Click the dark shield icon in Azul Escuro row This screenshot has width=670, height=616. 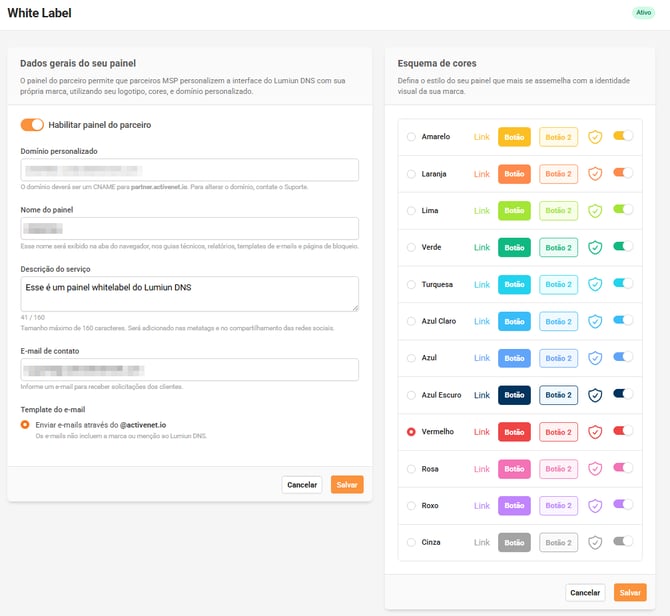pyautogui.click(x=595, y=395)
